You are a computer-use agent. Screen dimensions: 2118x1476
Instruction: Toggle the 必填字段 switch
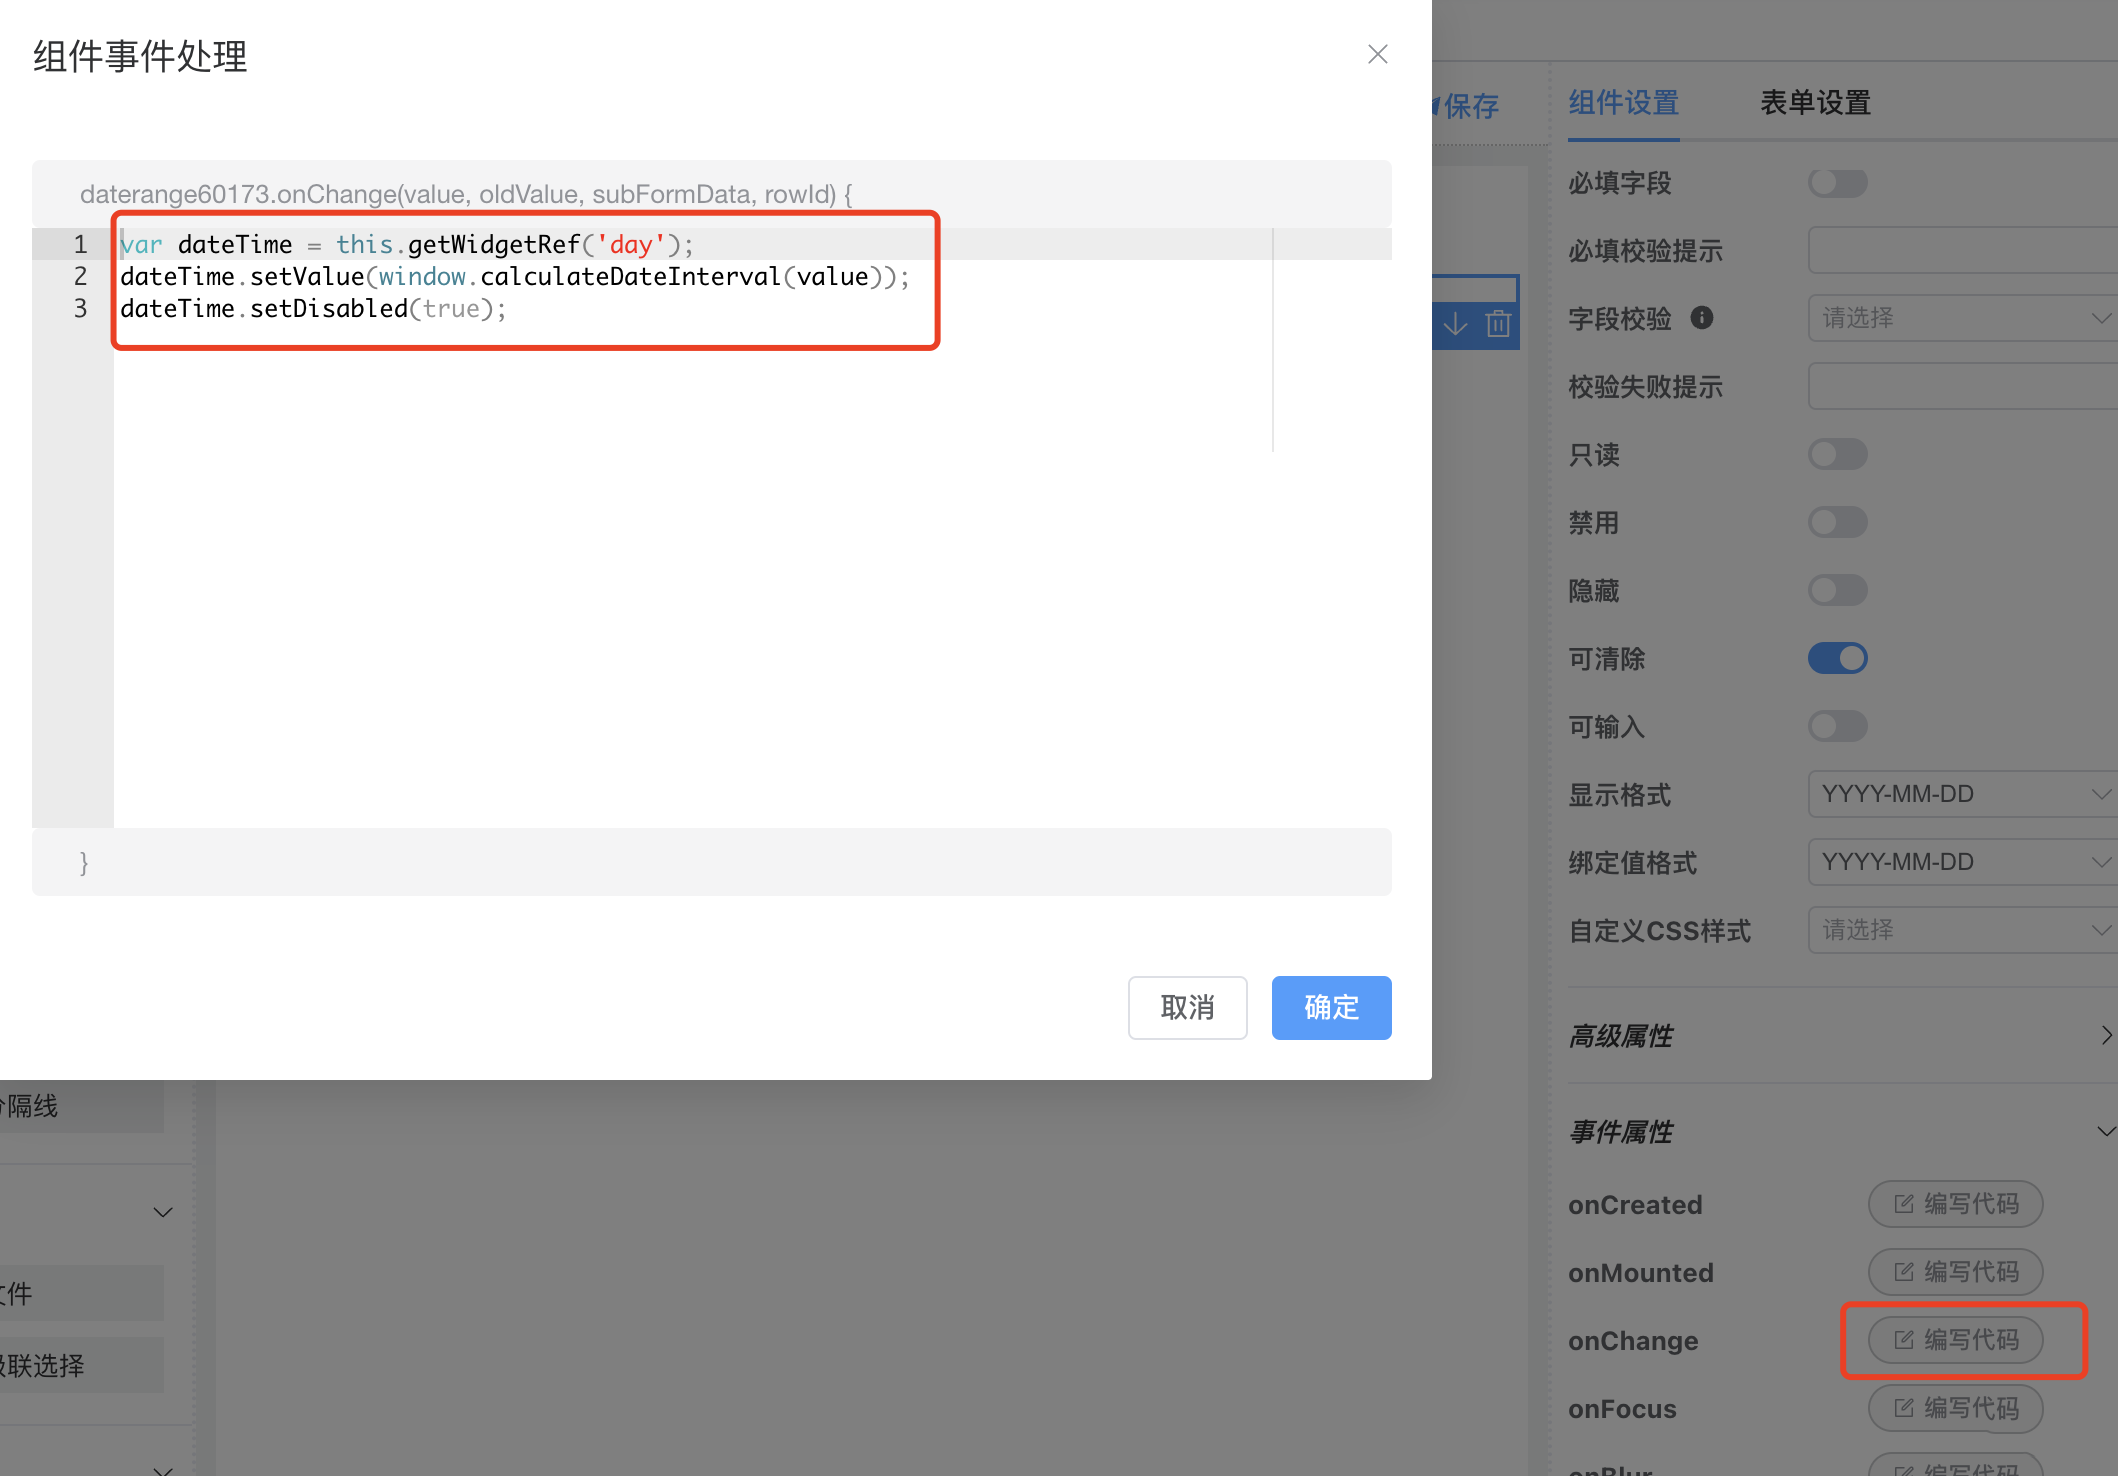tap(1837, 183)
